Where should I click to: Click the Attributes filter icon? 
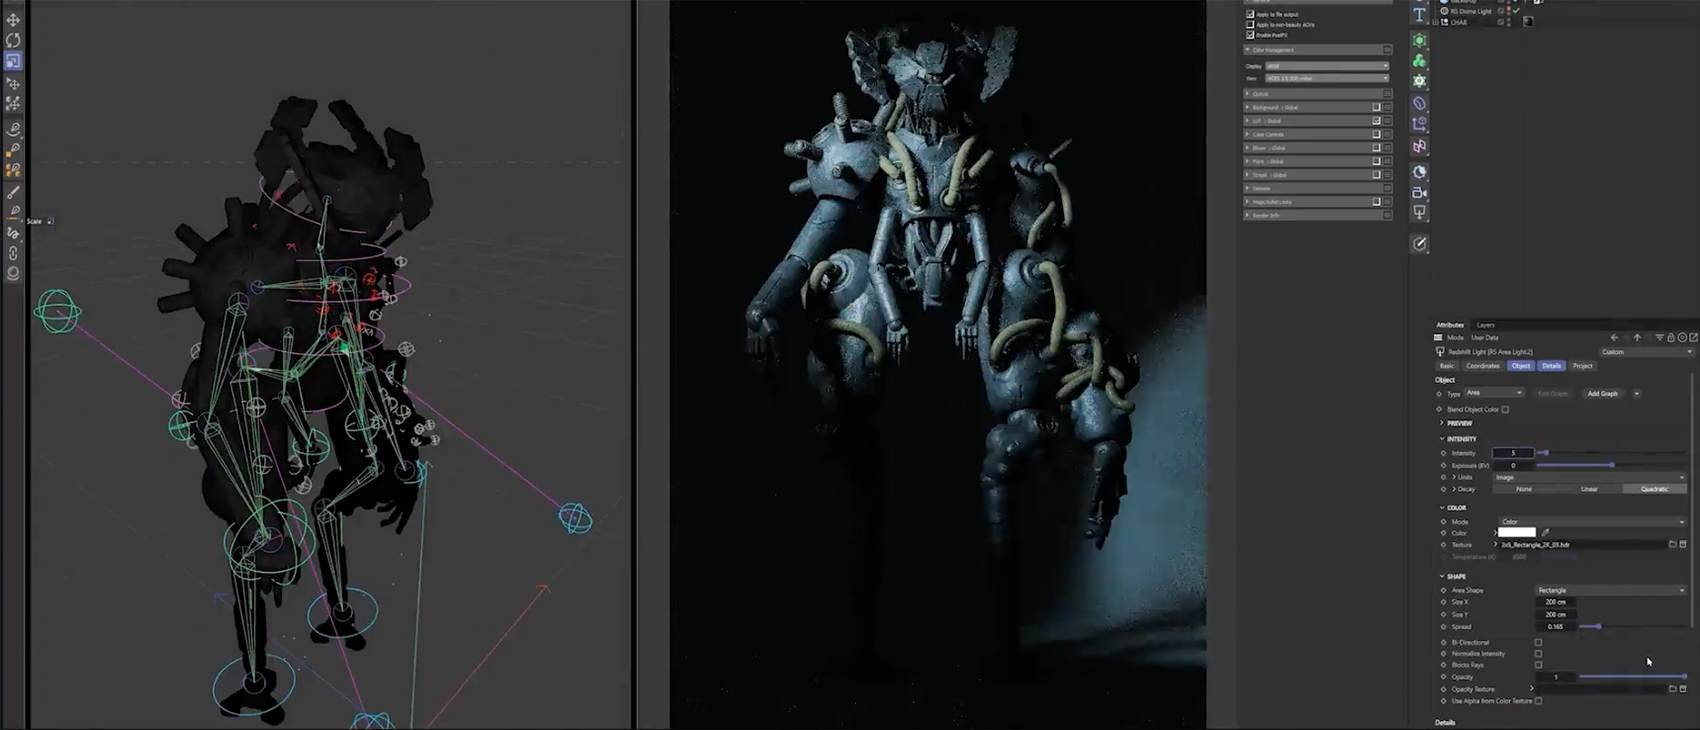tap(1659, 338)
